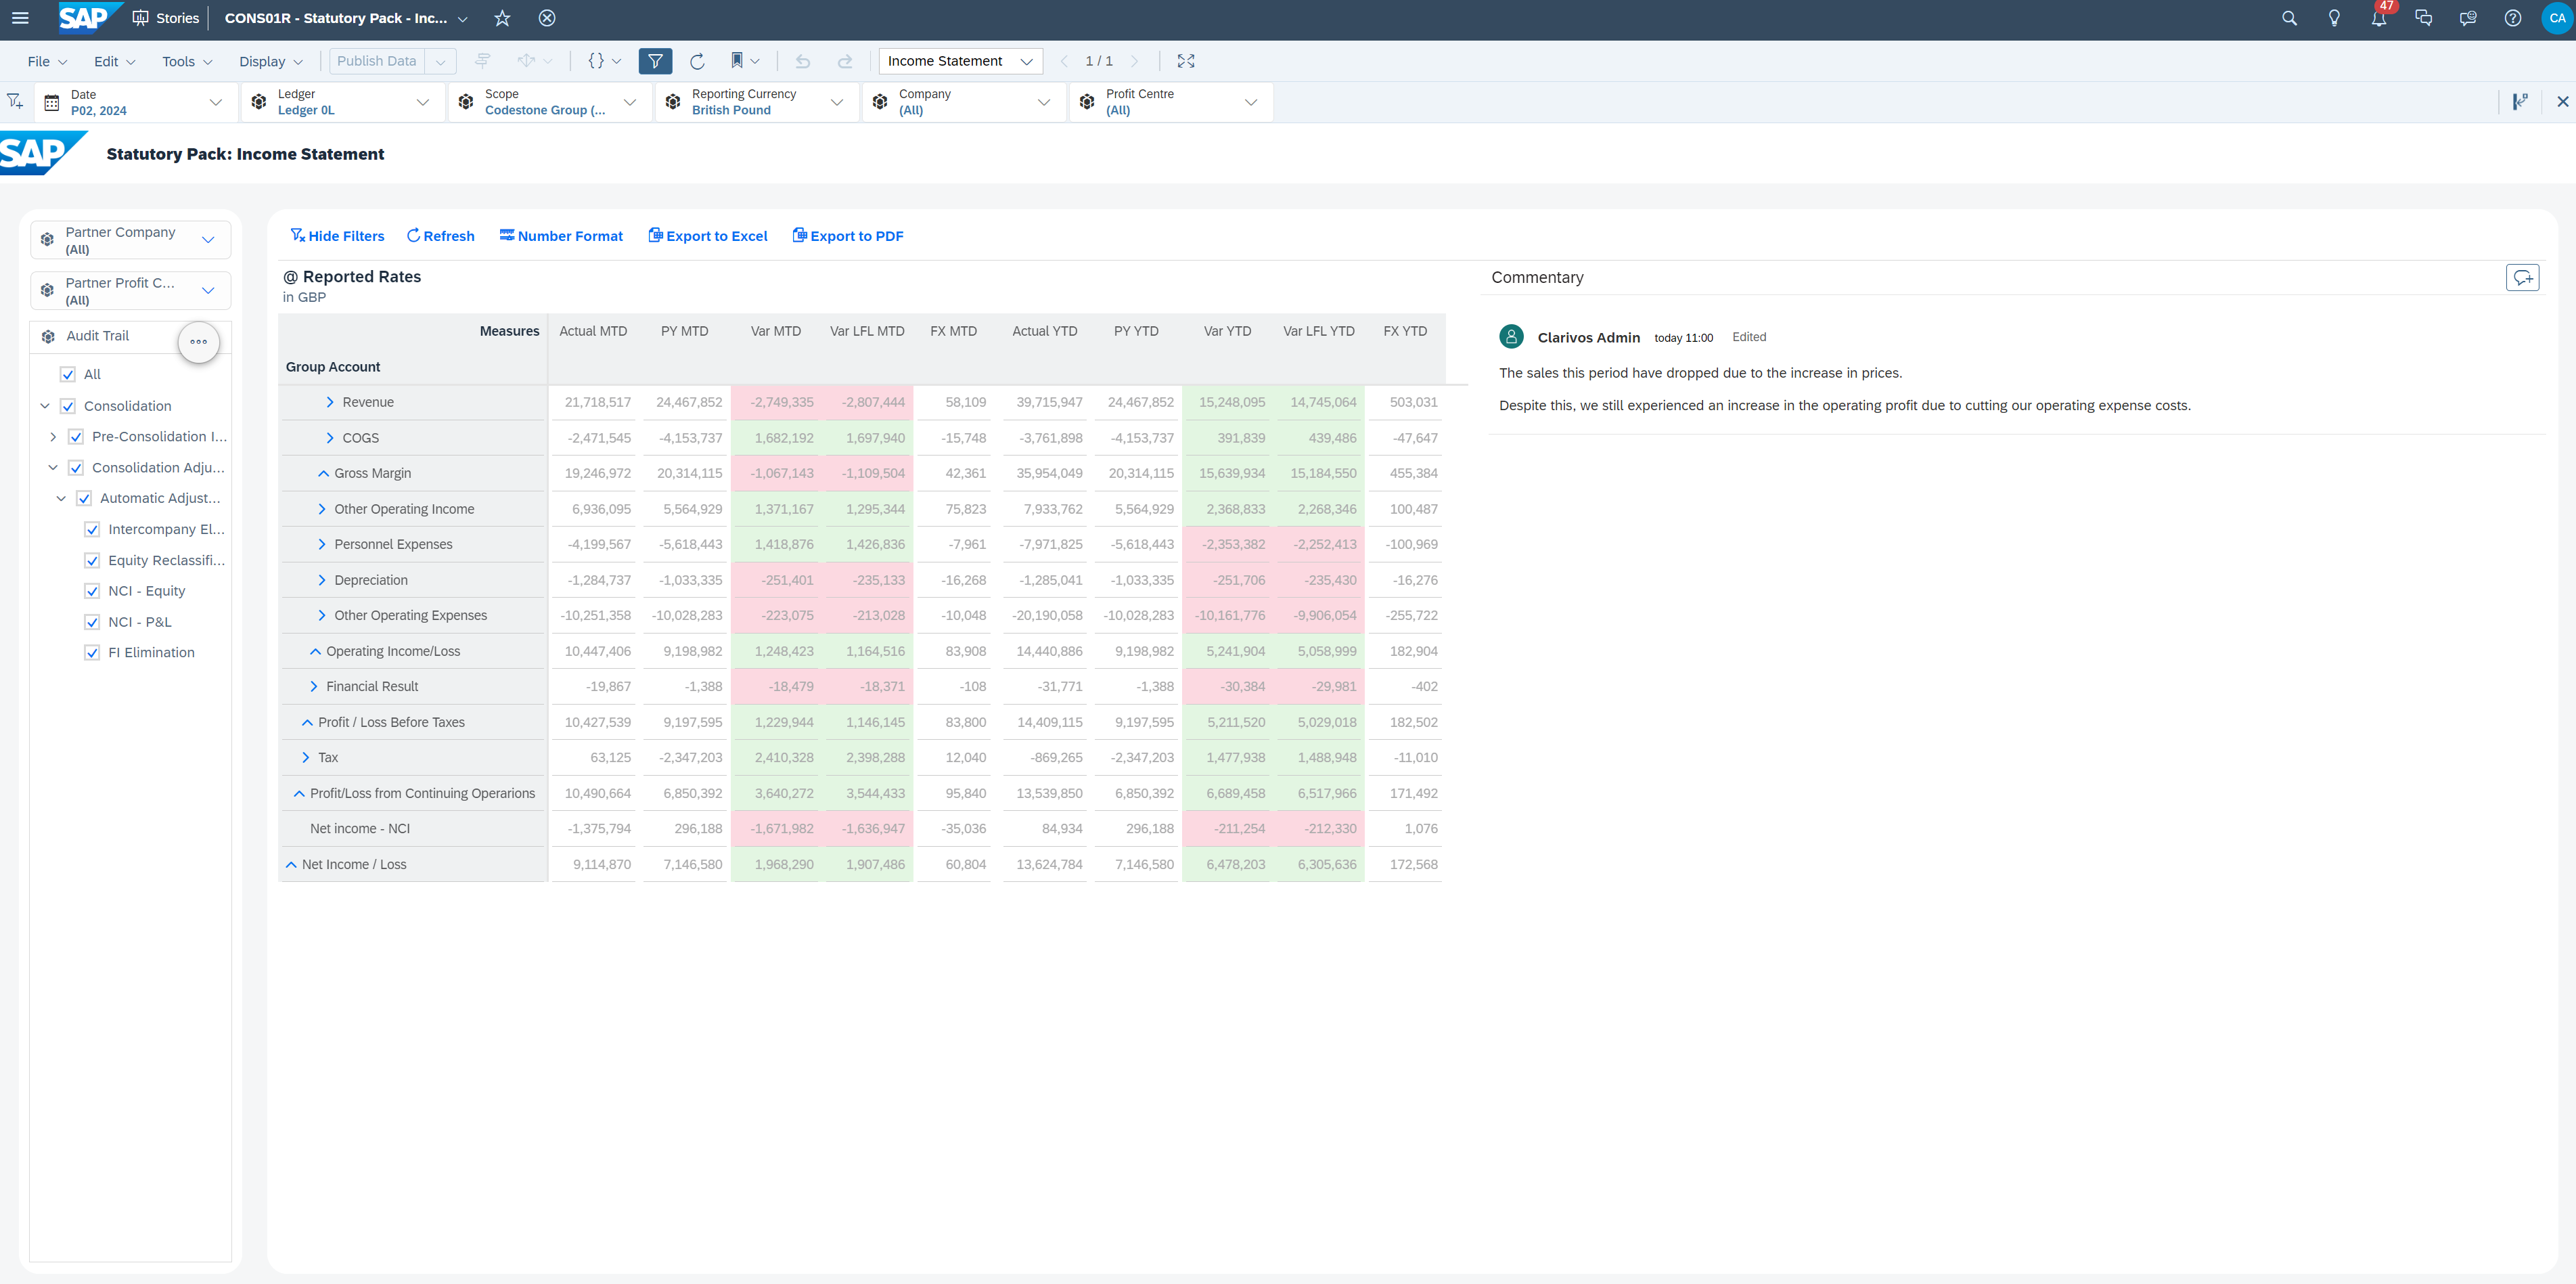Viewport: 2576px width, 1284px height.
Task: Toggle the All checkbox in Audit Trail
Action: (x=68, y=374)
